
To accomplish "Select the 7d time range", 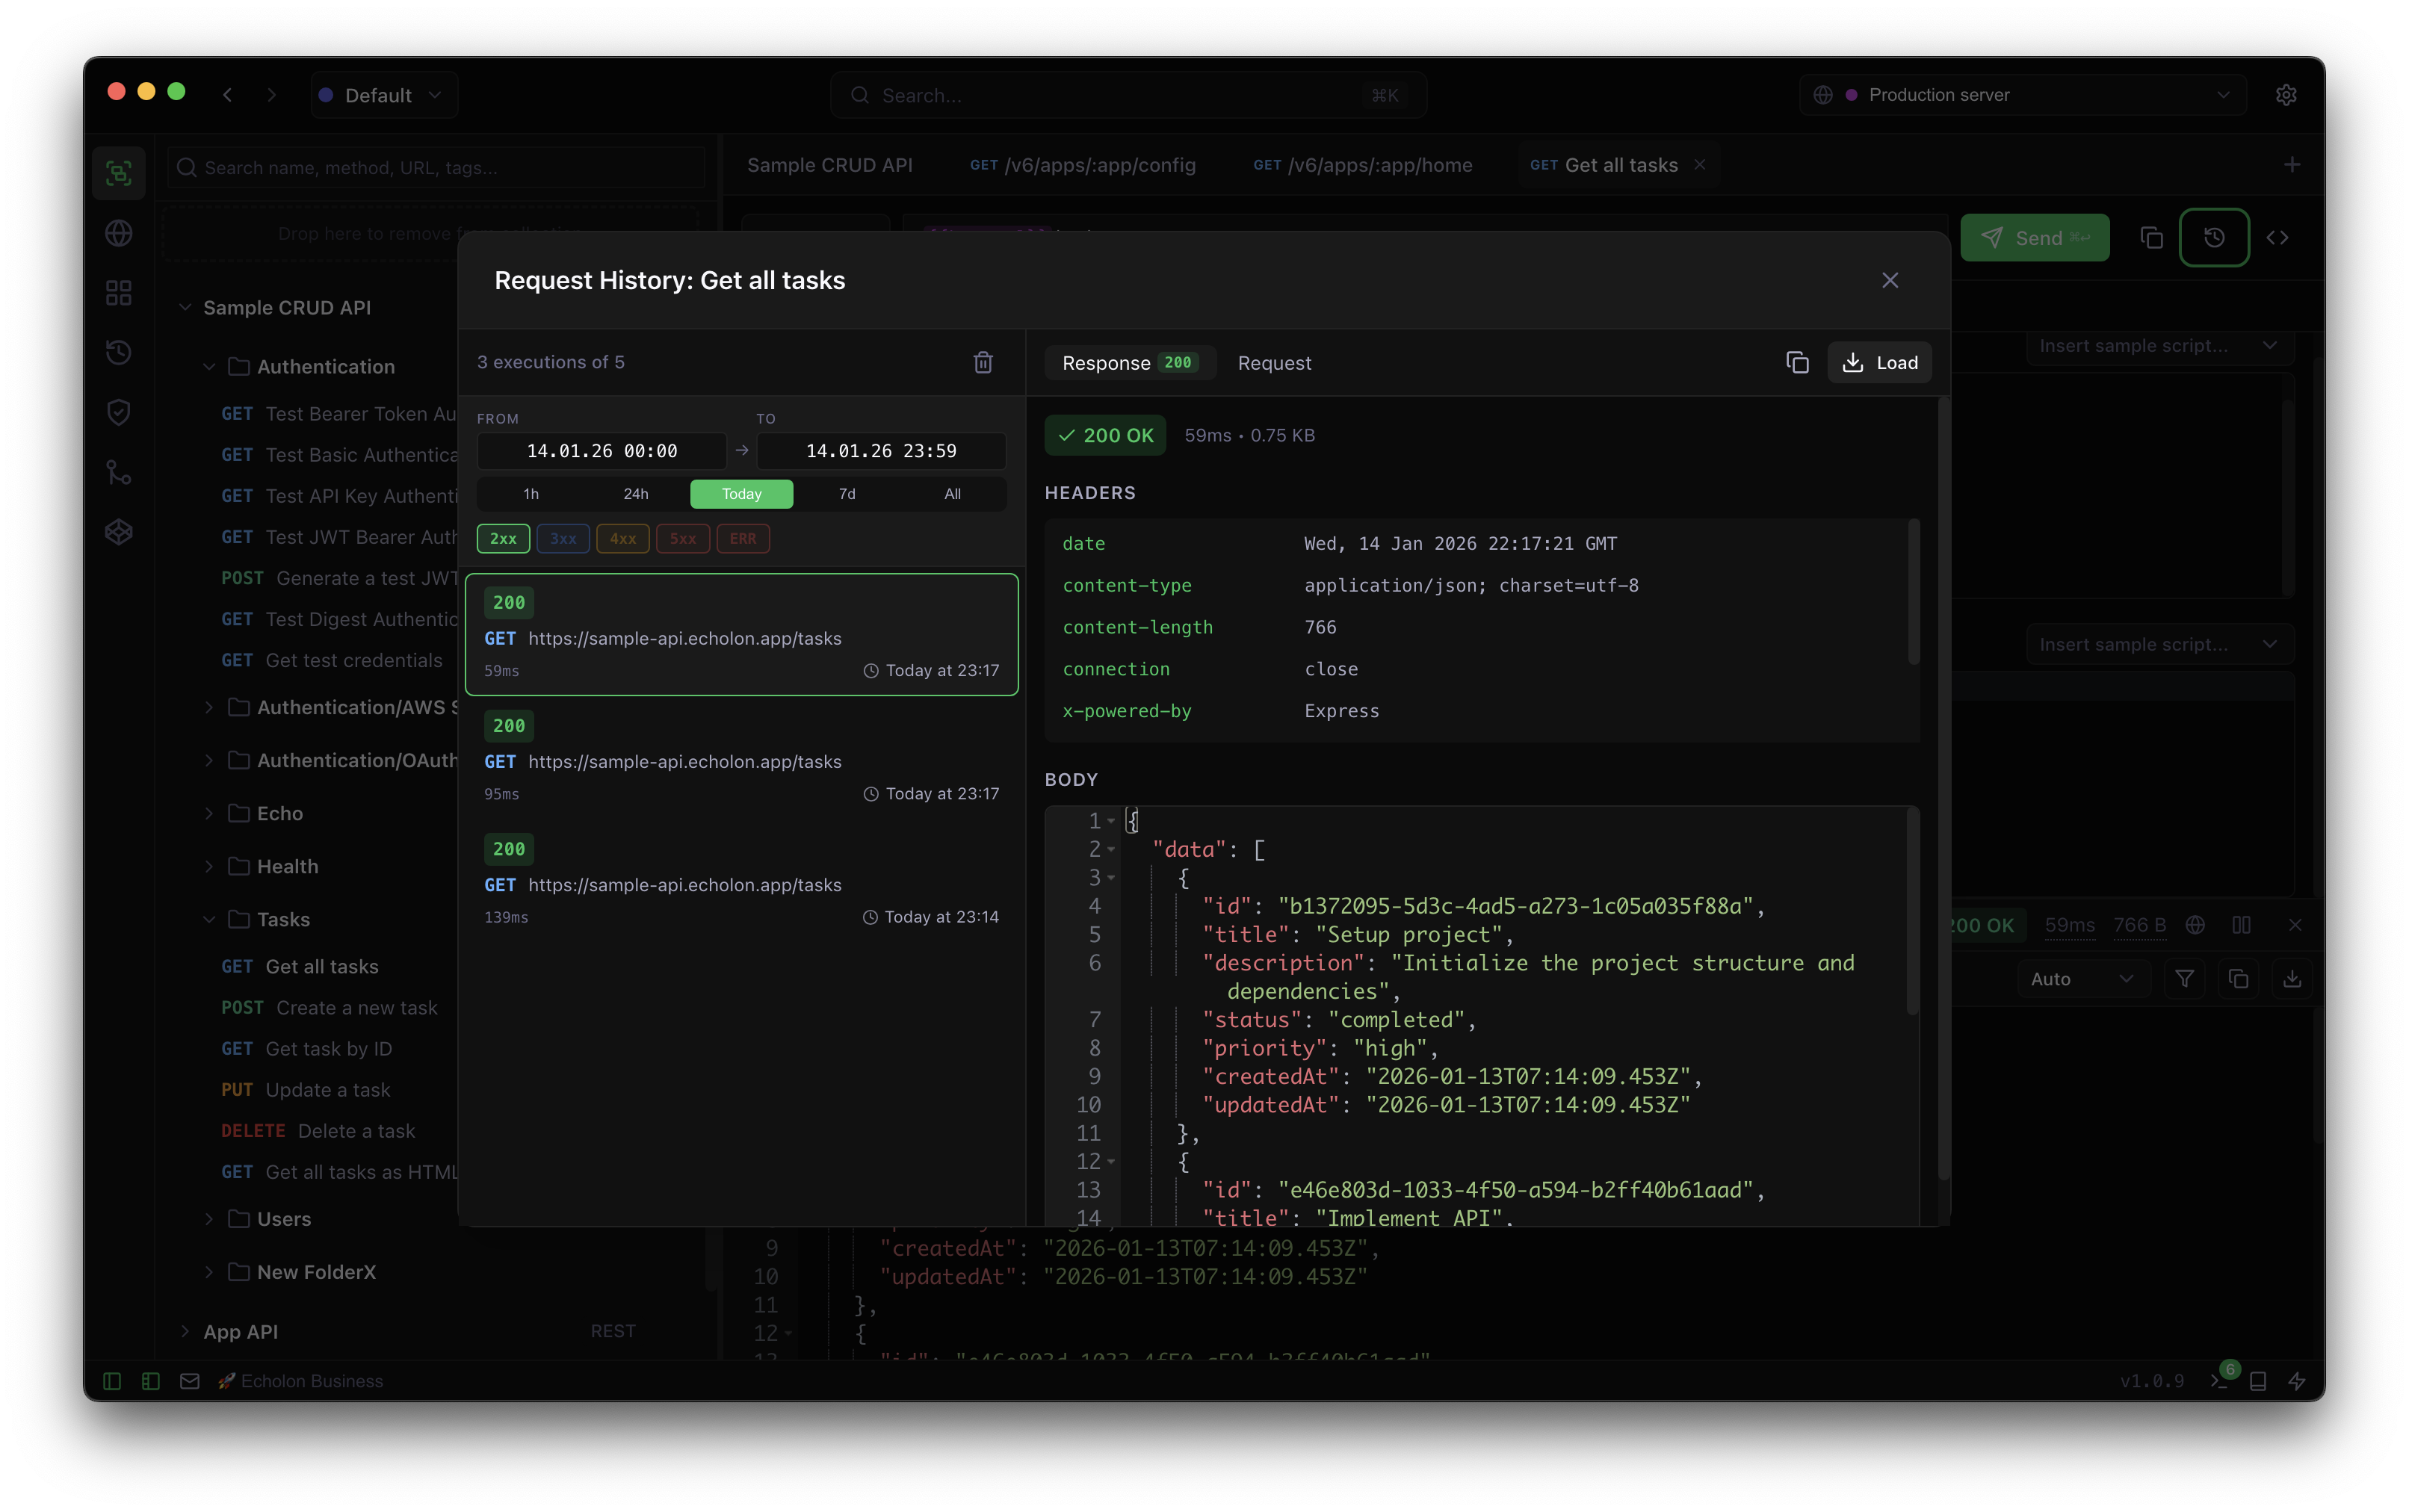I will point(846,494).
